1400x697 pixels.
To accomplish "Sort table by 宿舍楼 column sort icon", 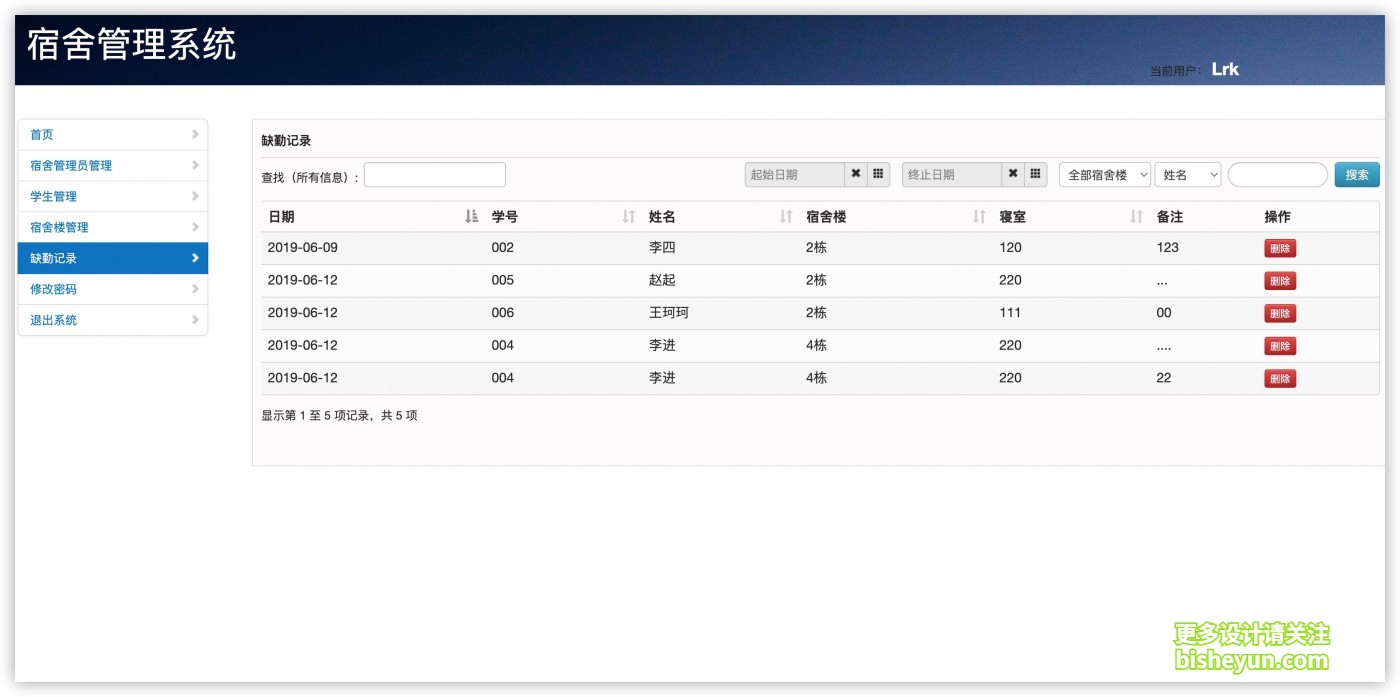I will pos(979,217).
